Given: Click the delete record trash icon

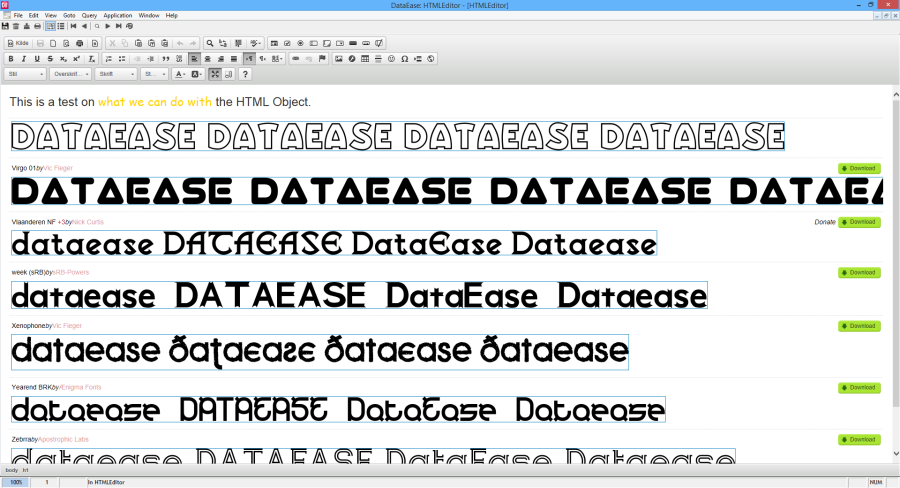Looking at the screenshot, I should pyautogui.click(x=16, y=26).
